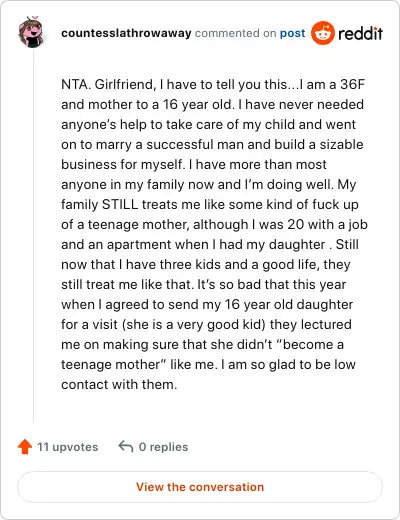Click the phrase 'teenage mother' in quotes
Viewport: 400px width, 520px height.
pyautogui.click(x=111, y=364)
